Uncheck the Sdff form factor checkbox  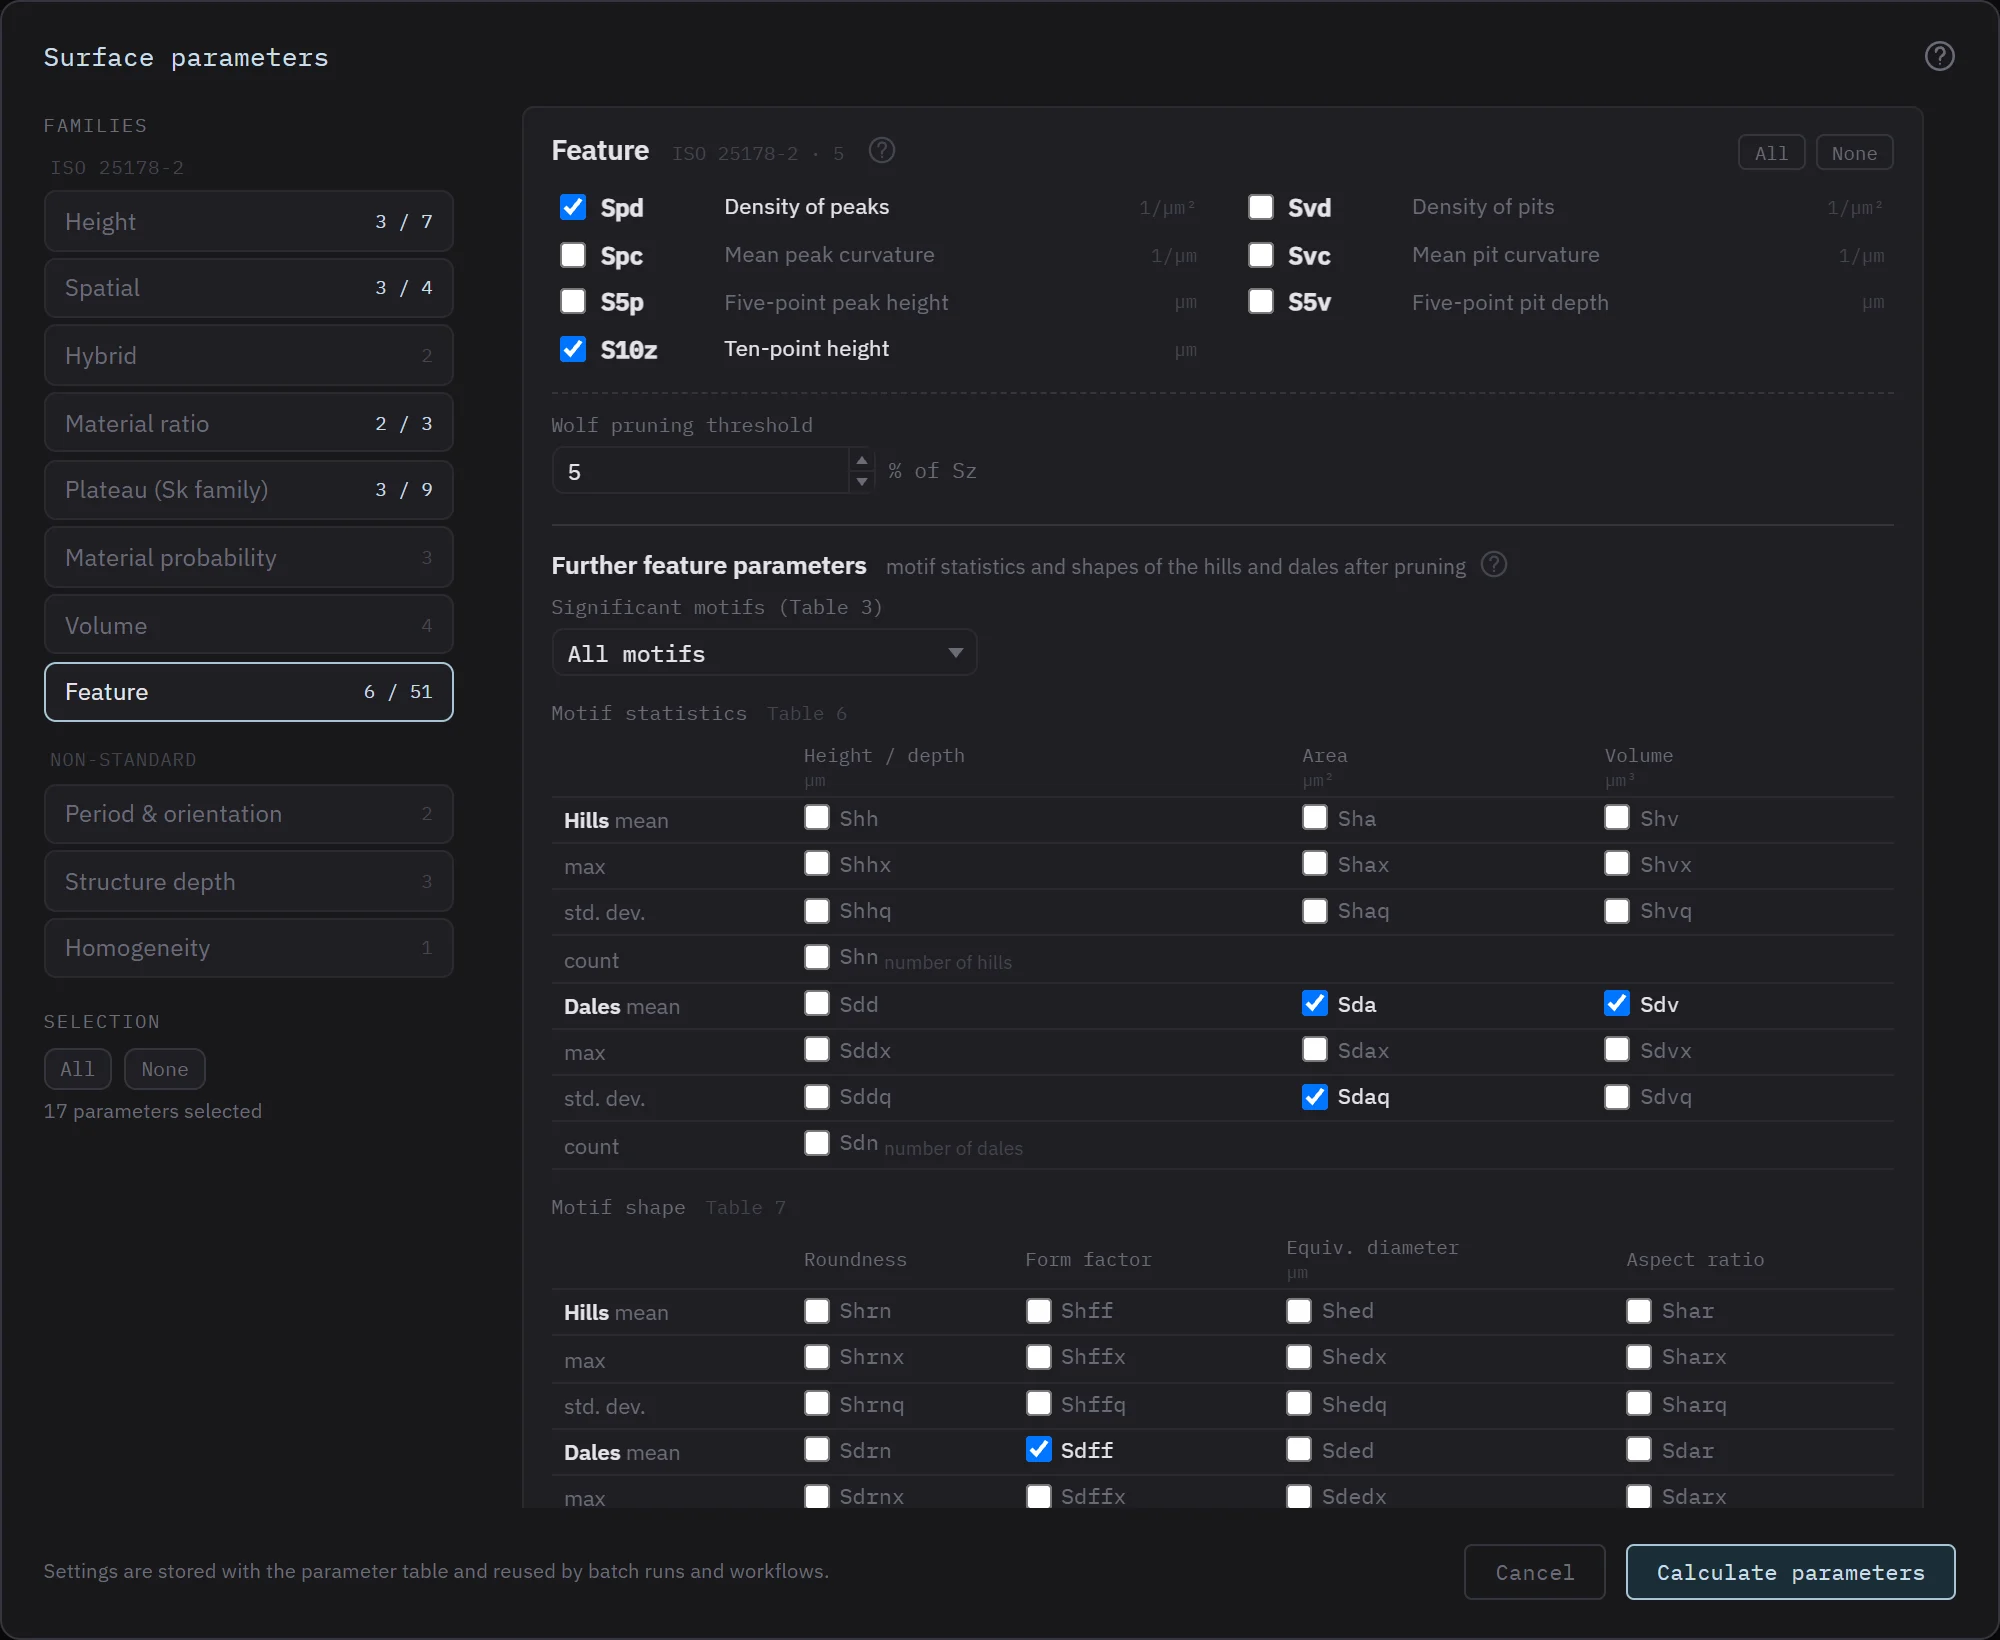(1039, 1449)
